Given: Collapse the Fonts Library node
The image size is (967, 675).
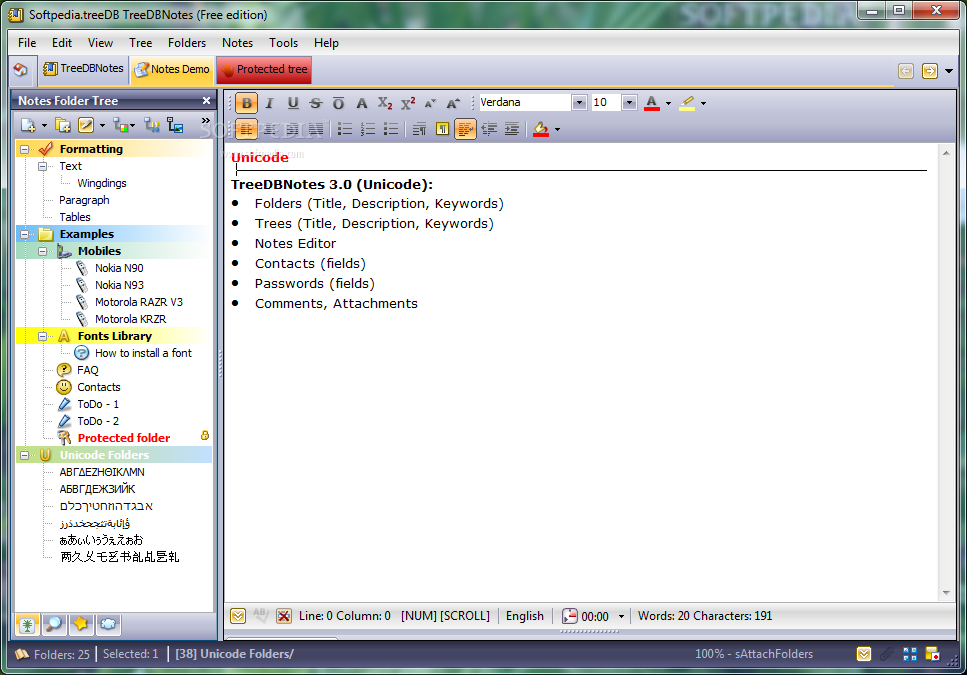Looking at the screenshot, I should (43, 337).
